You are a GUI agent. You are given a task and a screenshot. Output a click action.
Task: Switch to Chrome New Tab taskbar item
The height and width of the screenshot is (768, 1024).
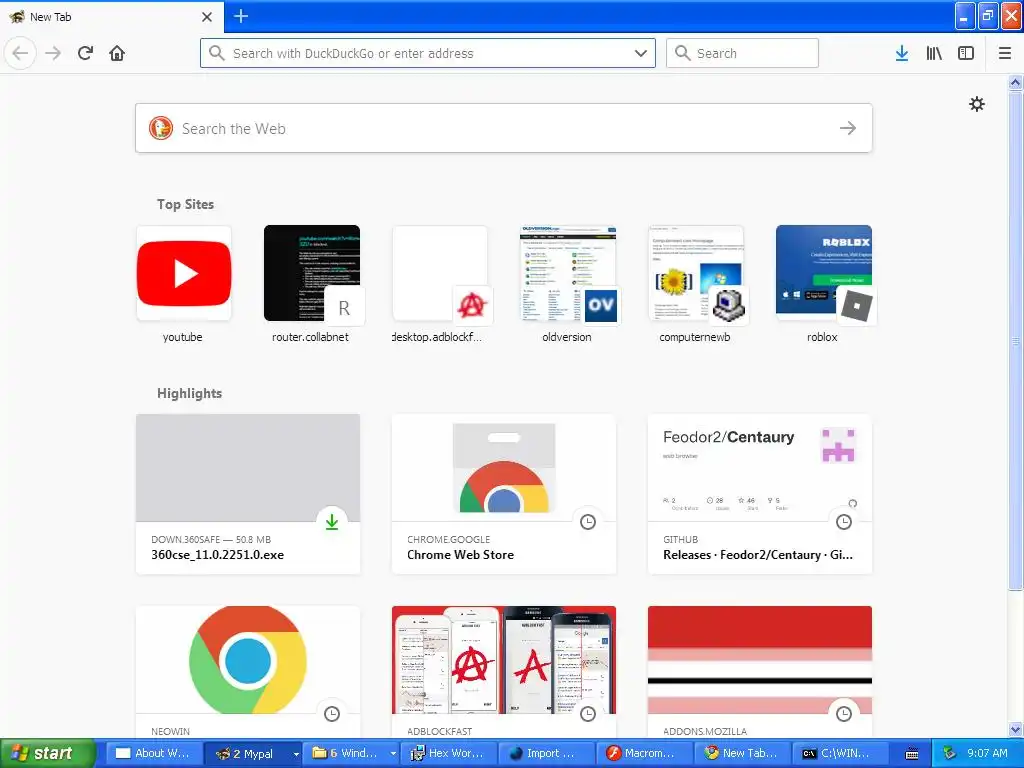[742, 754]
